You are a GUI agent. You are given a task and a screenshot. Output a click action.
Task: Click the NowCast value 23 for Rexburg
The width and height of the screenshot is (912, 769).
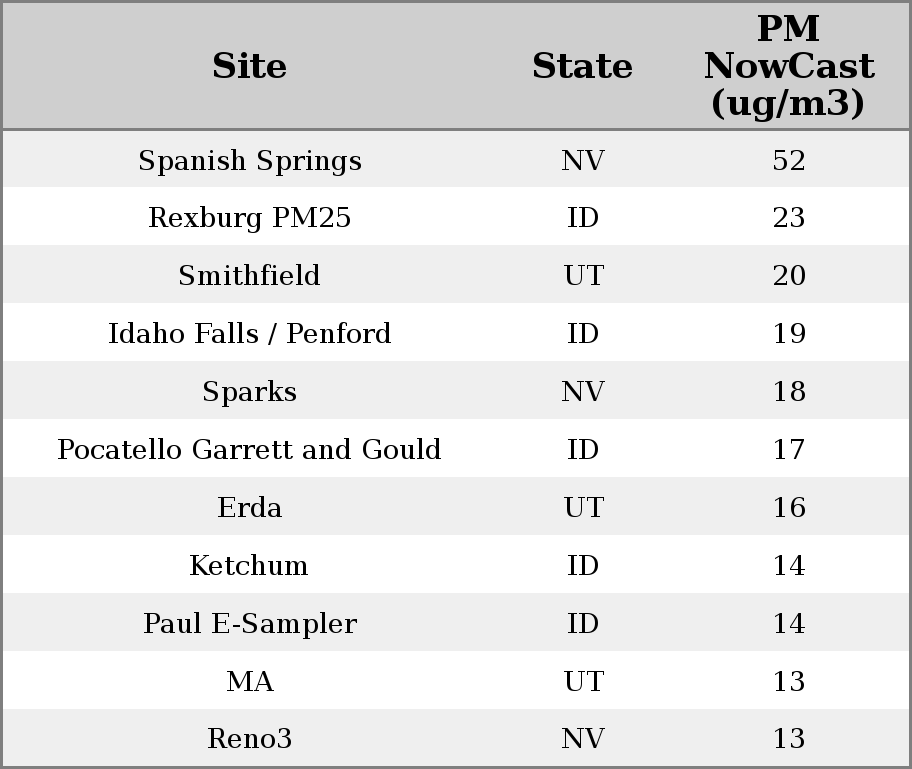click(x=788, y=218)
